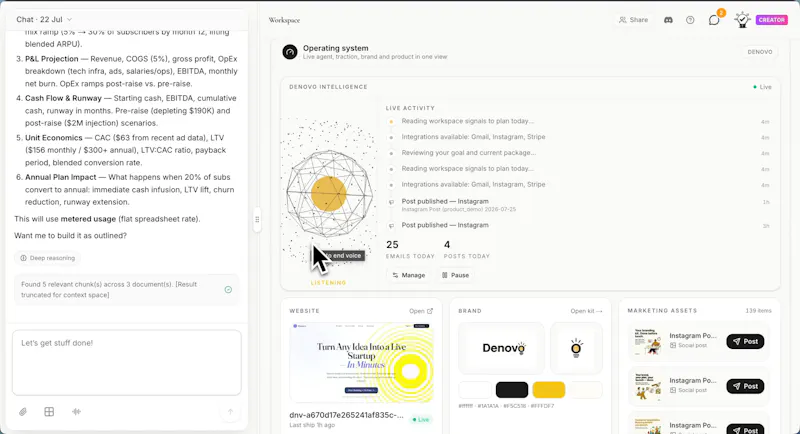Click the CREATOR badge

[771, 20]
